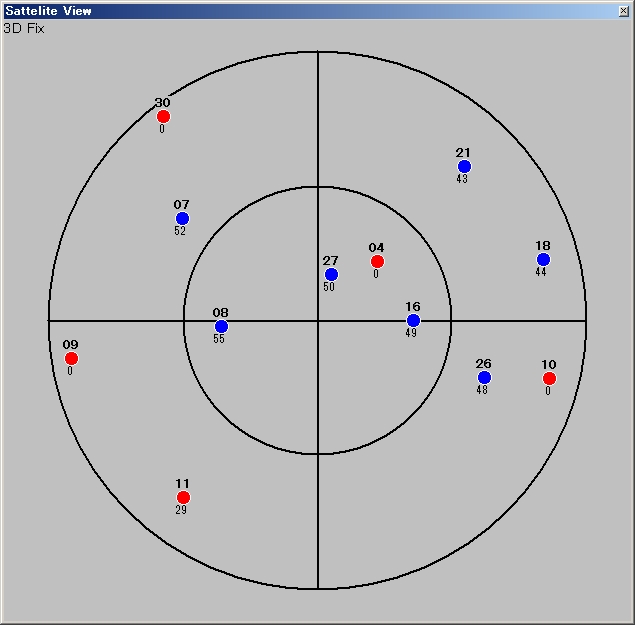Viewport: 635px width, 625px height.
Task: Click signal value 29 under satellite 11
Action: click(x=181, y=510)
